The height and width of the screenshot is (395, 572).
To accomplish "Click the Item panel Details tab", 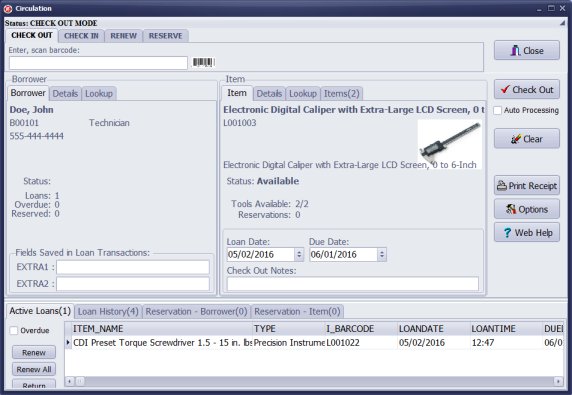I will tap(269, 94).
